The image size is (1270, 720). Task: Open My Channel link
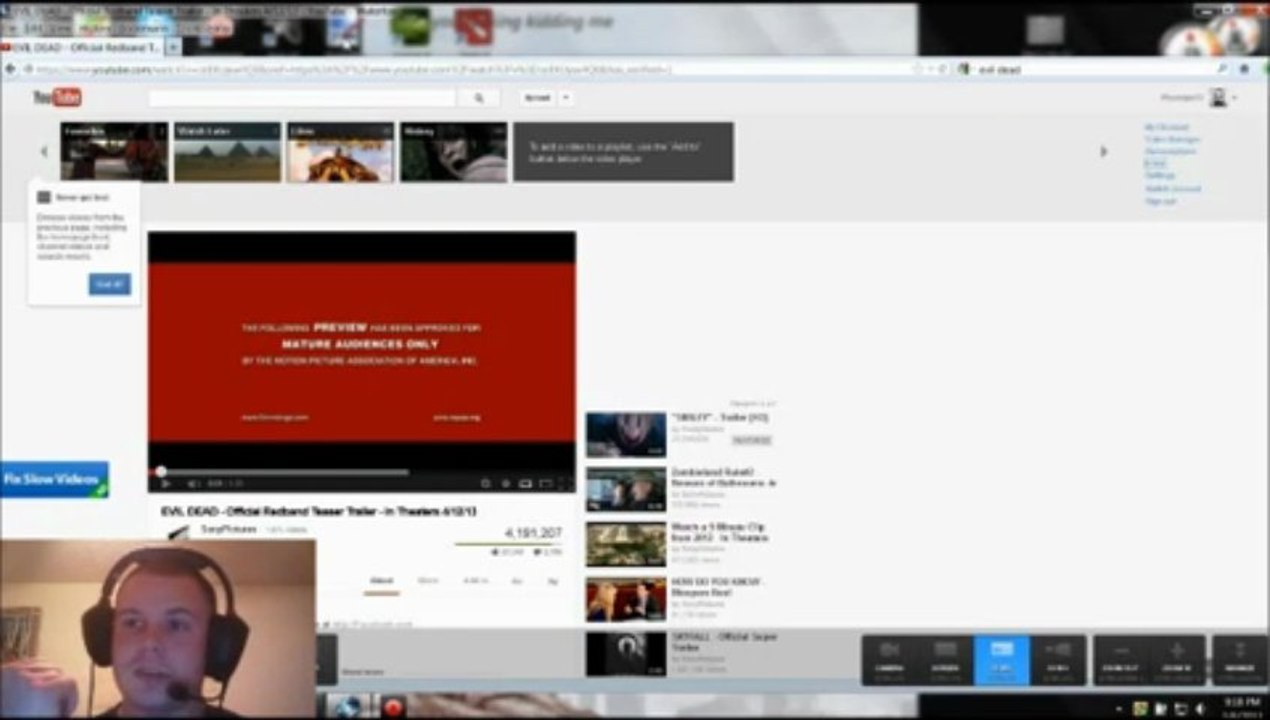point(1167,128)
